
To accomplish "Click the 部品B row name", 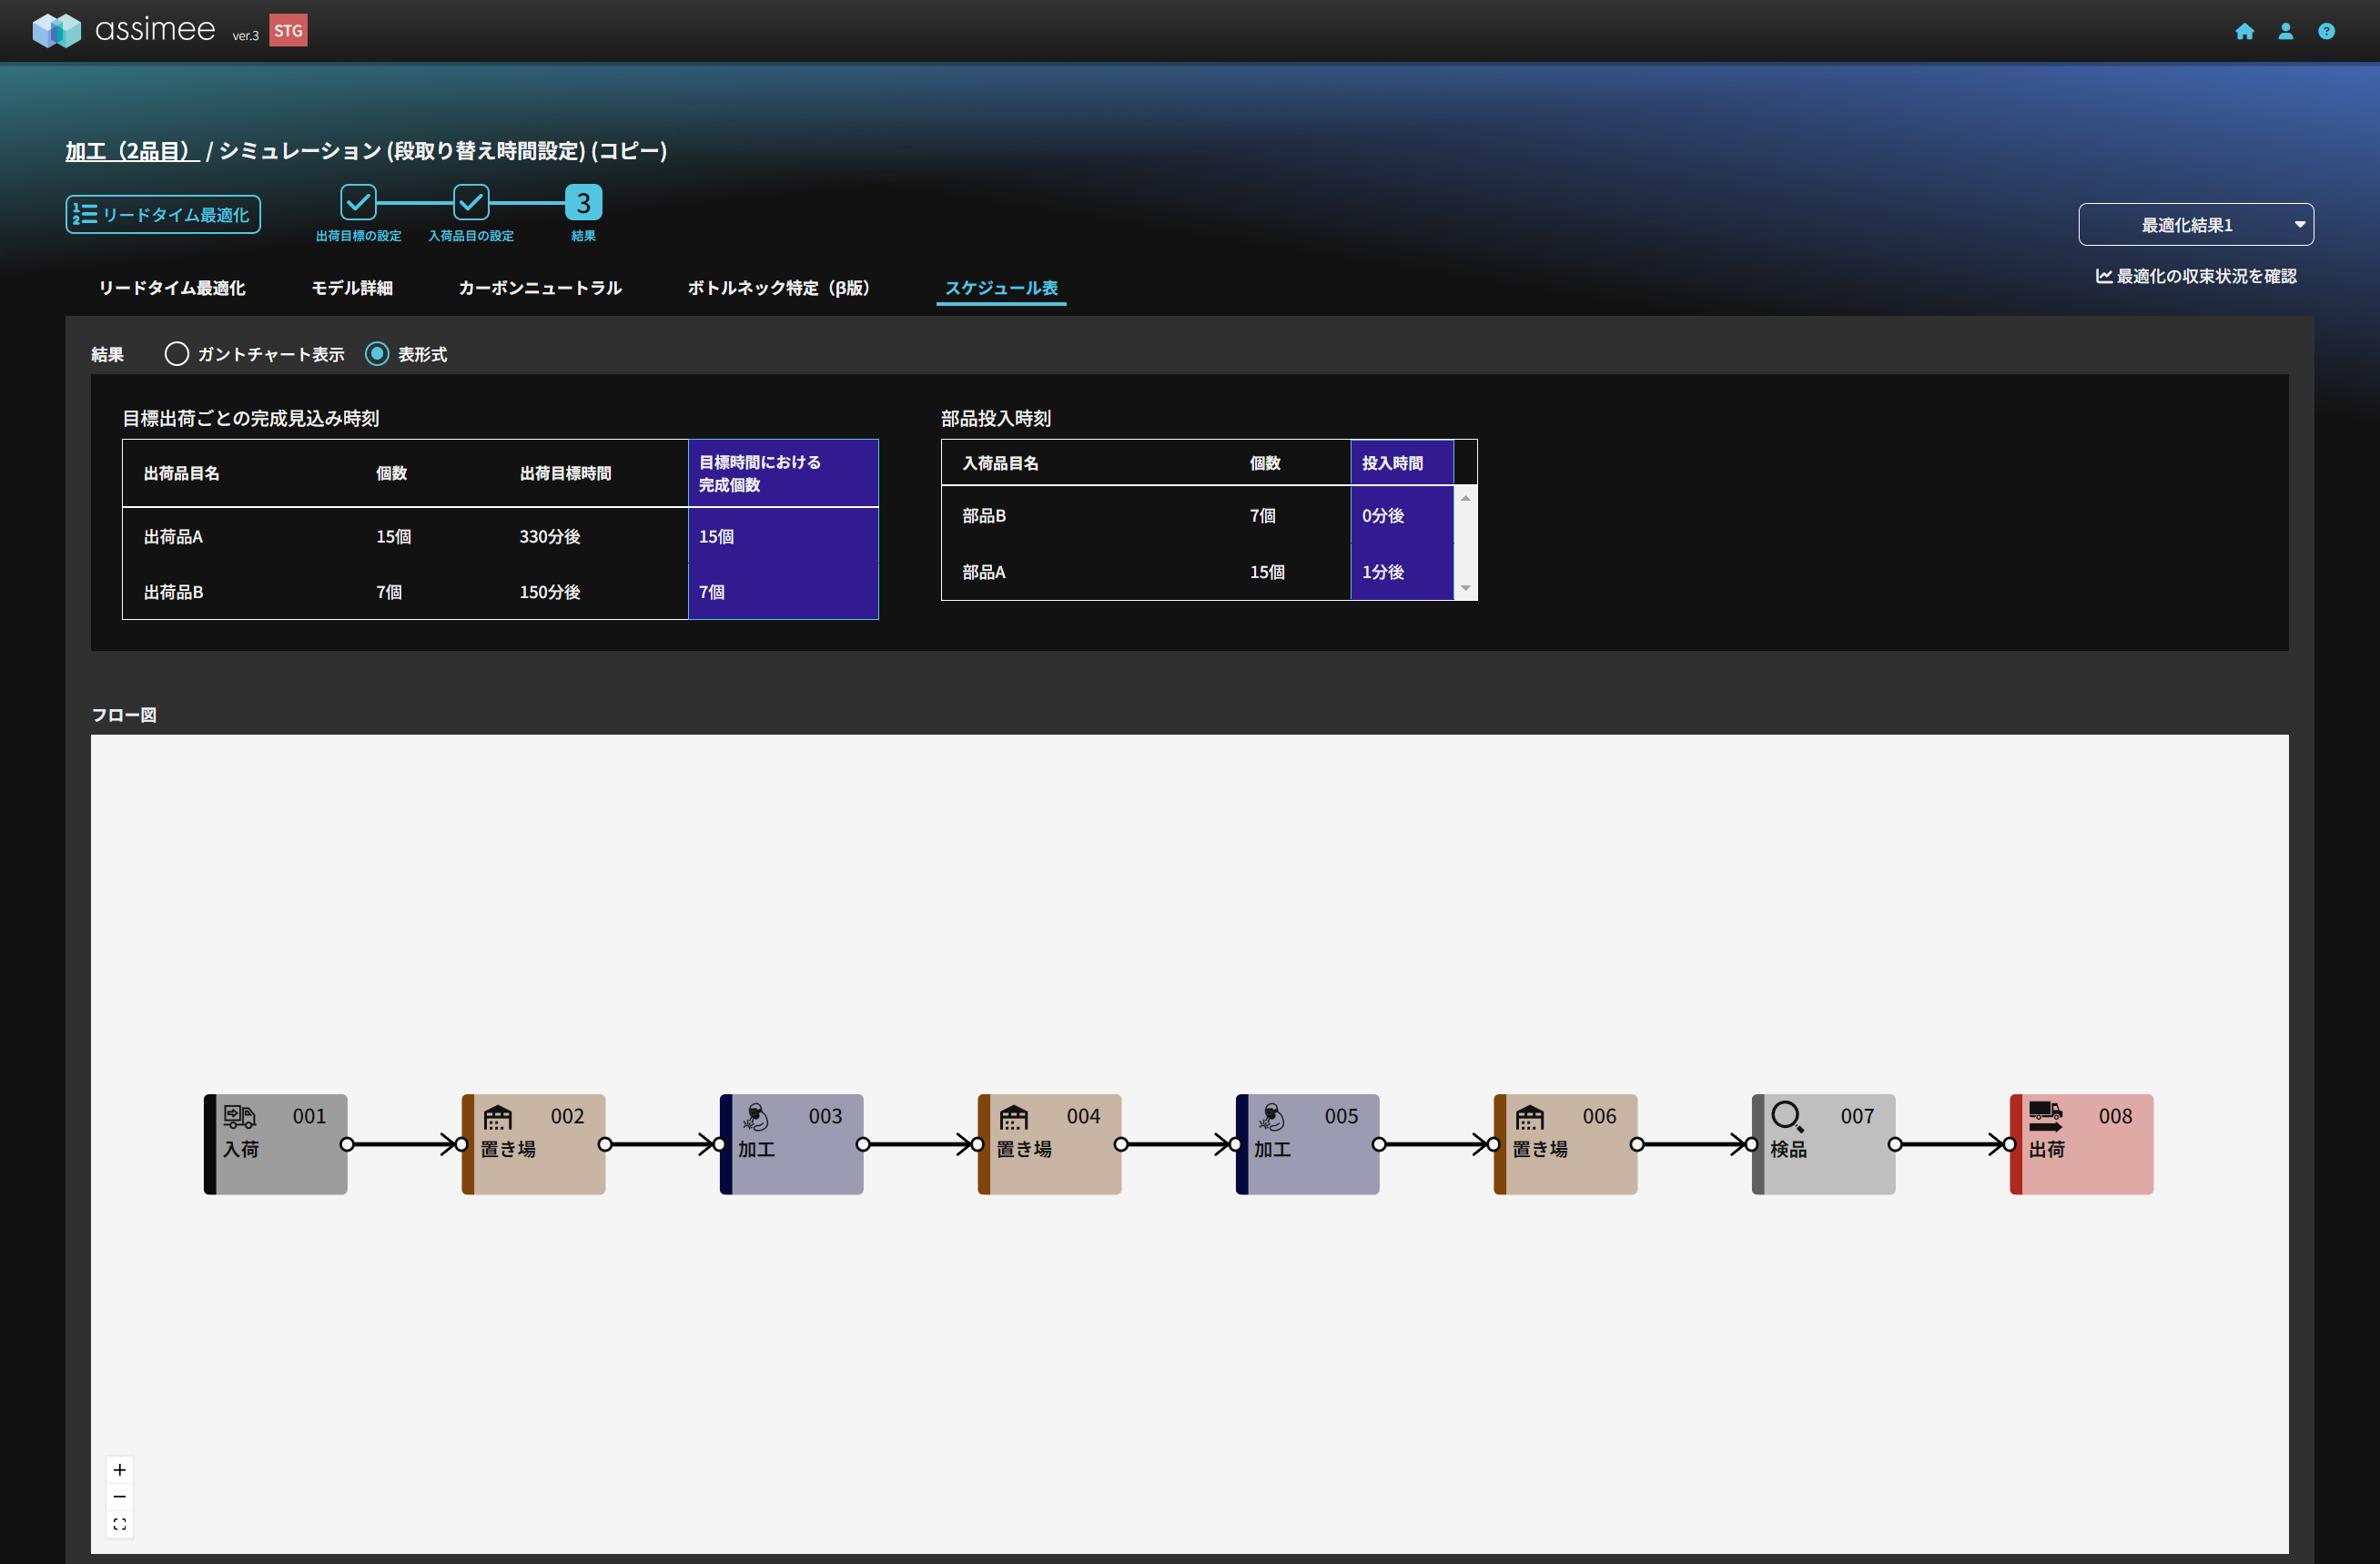I will [984, 516].
